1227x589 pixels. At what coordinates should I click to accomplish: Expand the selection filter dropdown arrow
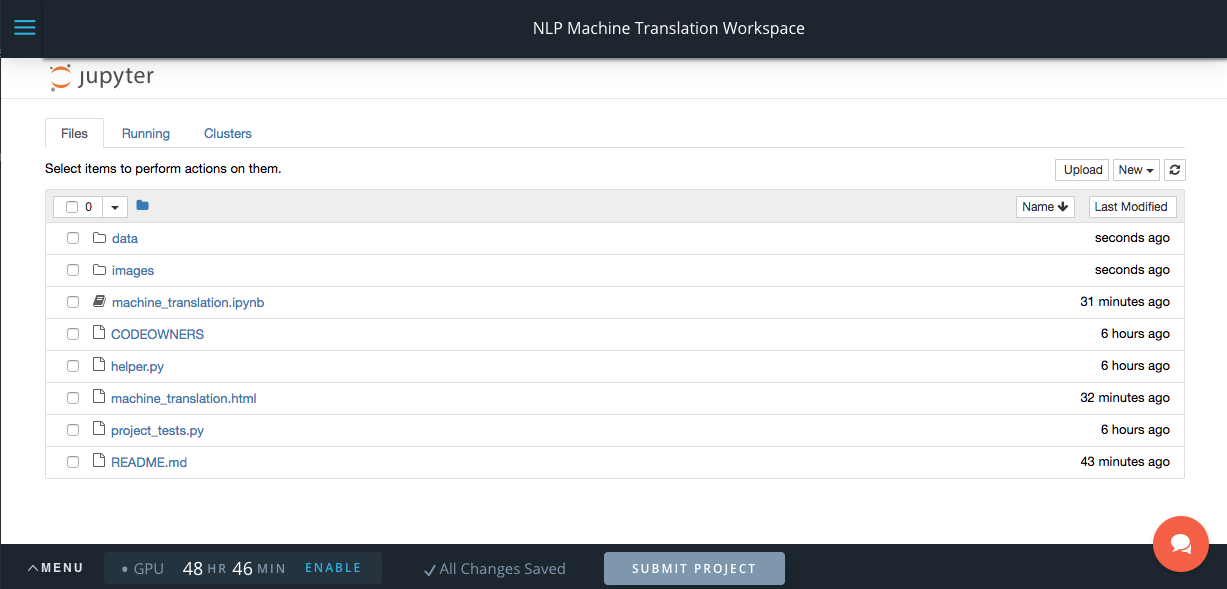[x=114, y=205]
